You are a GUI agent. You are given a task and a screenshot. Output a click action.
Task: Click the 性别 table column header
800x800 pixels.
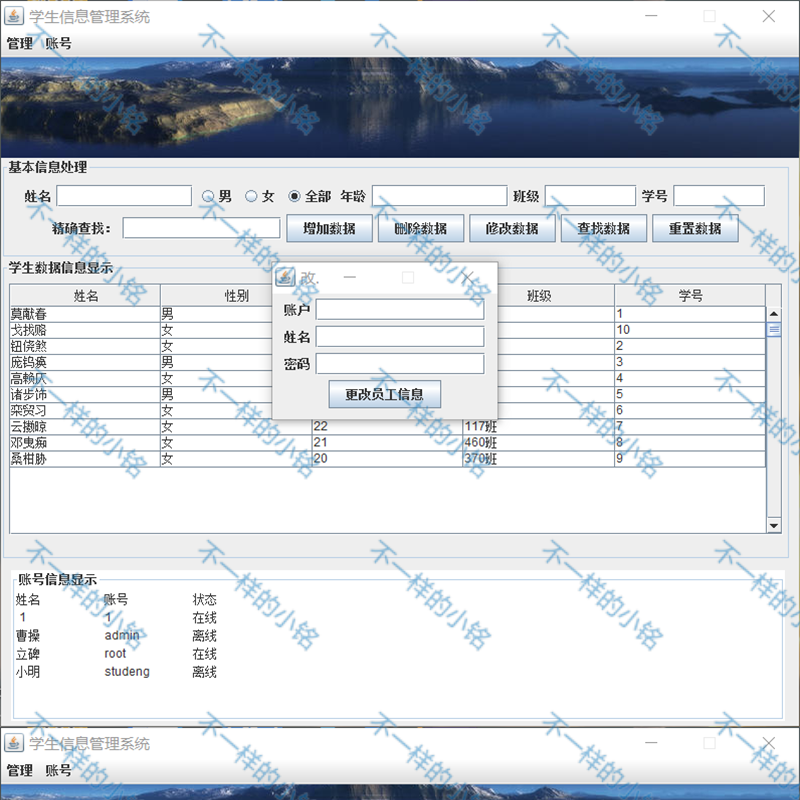(x=236, y=295)
